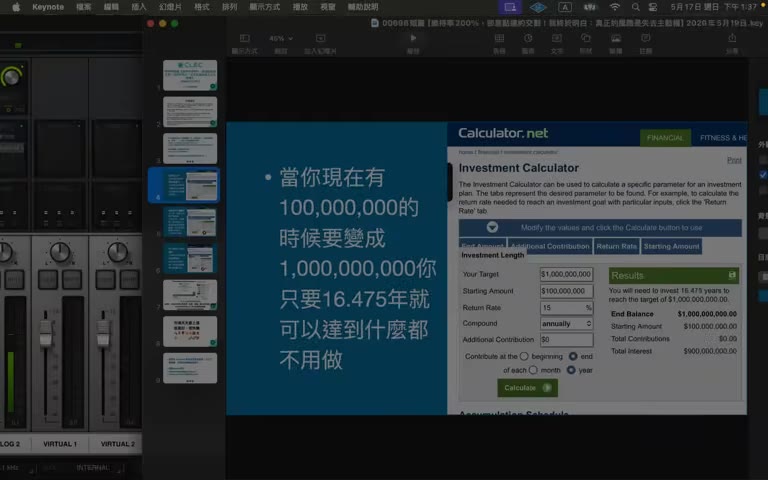Viewport: 768px width, 480px height.
Task: Open Control Center in the menu bar
Action: pyautogui.click(x=653, y=7)
